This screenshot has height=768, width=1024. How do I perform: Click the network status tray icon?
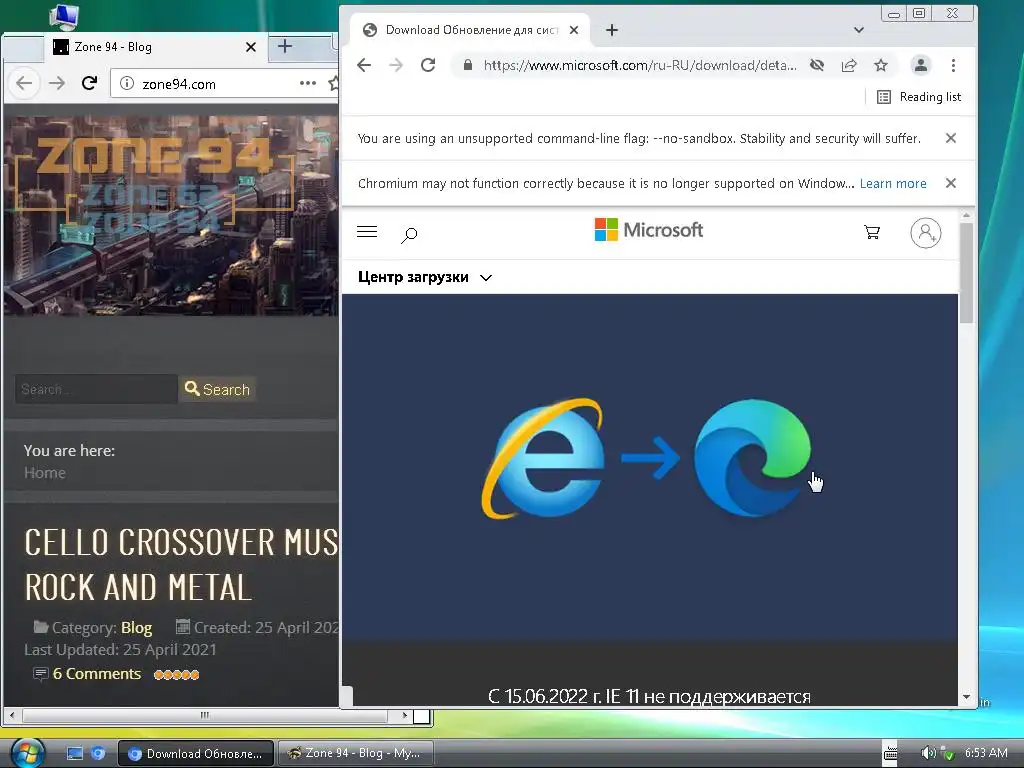coord(946,754)
